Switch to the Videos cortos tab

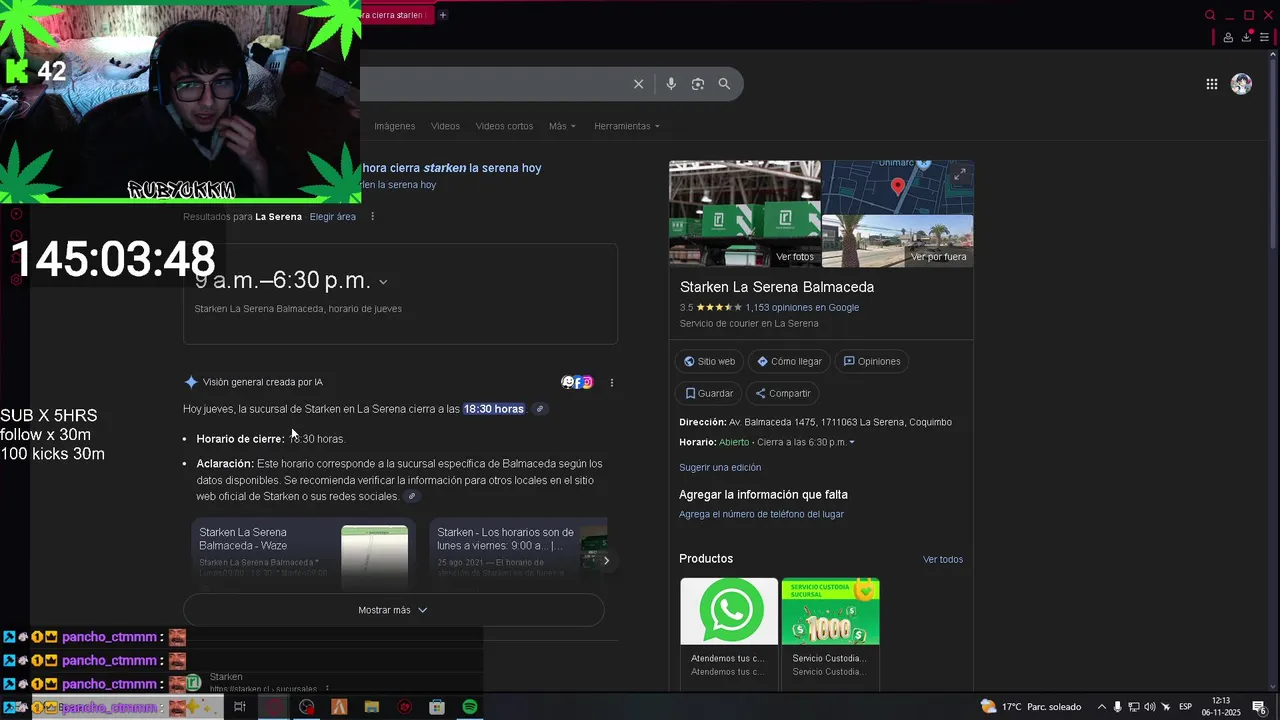point(504,126)
